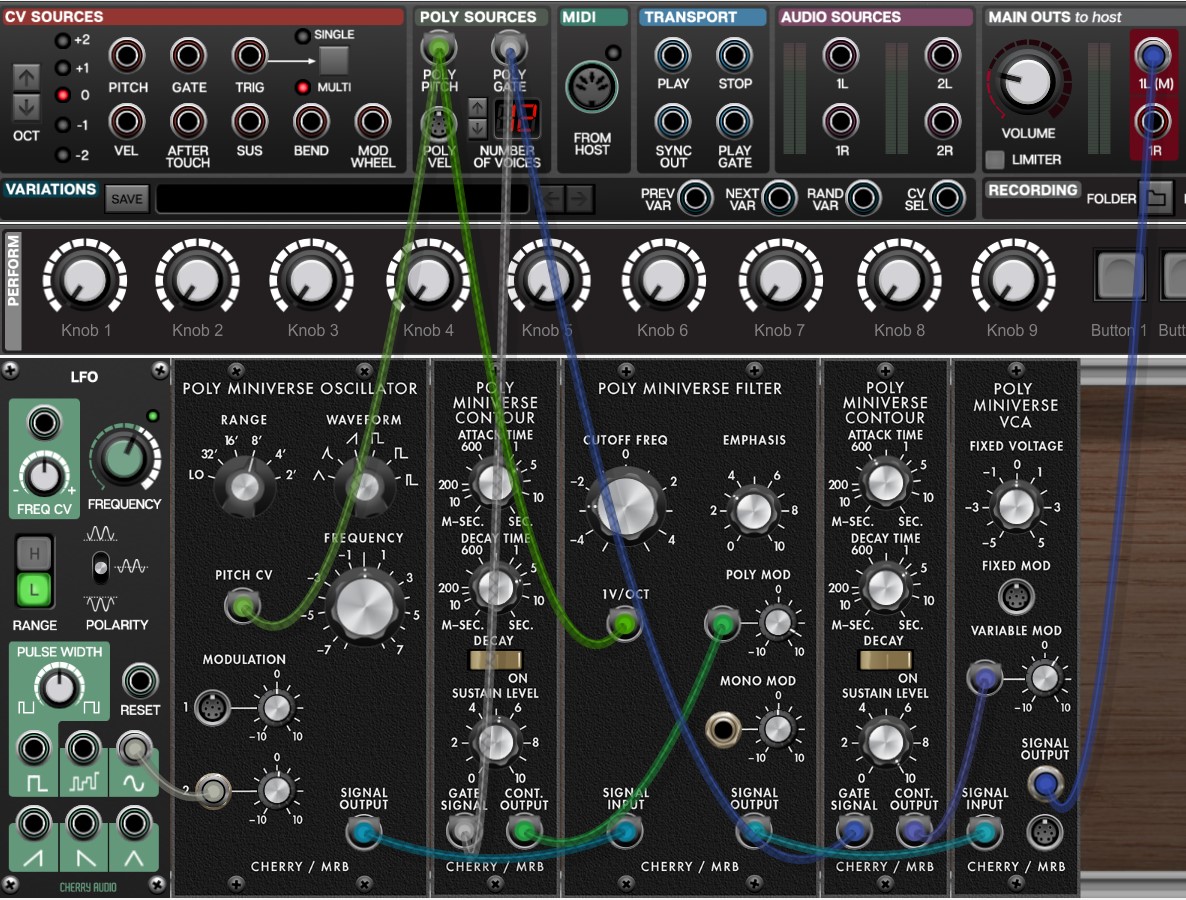1186x900 pixels.
Task: Click the NEXT VAR jack
Action: (779, 198)
